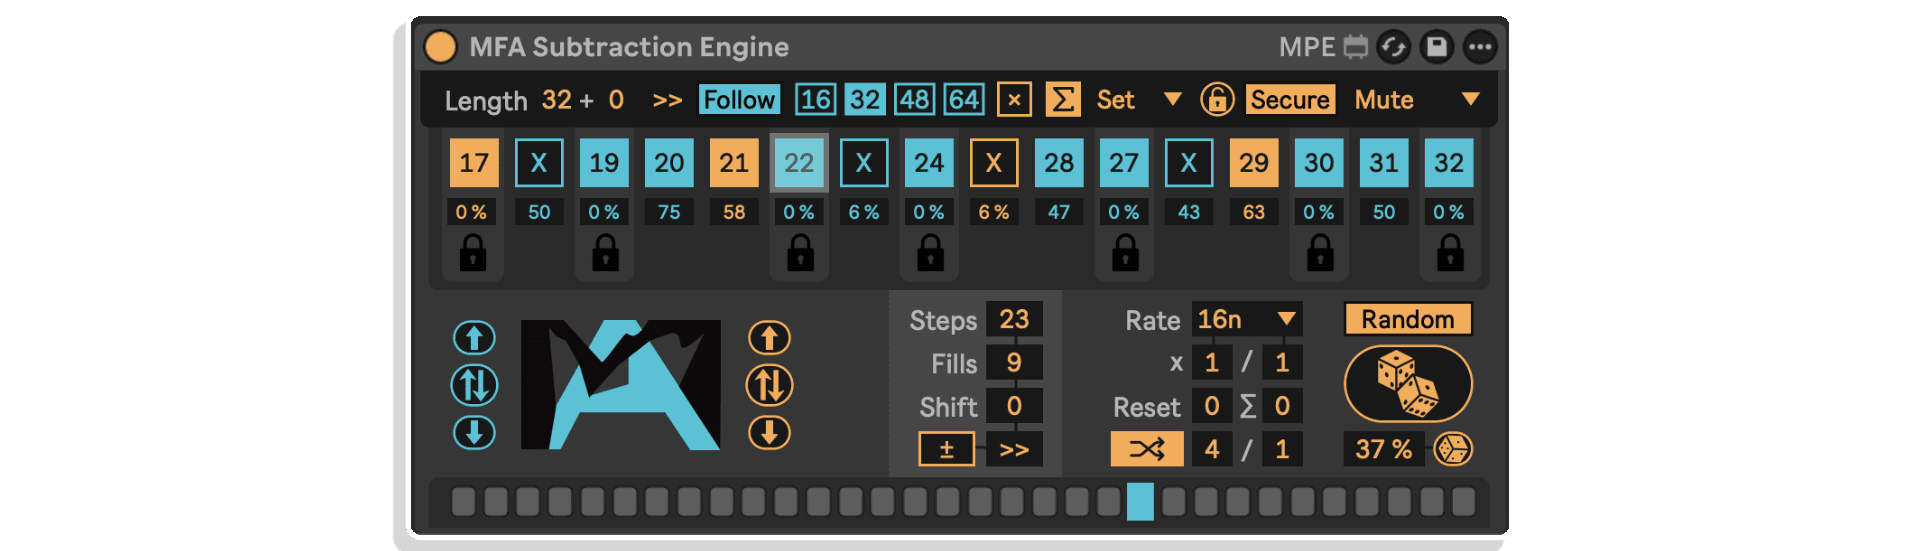1920x551 pixels.
Task: Open the Mute dropdown menu
Action: tap(1417, 100)
